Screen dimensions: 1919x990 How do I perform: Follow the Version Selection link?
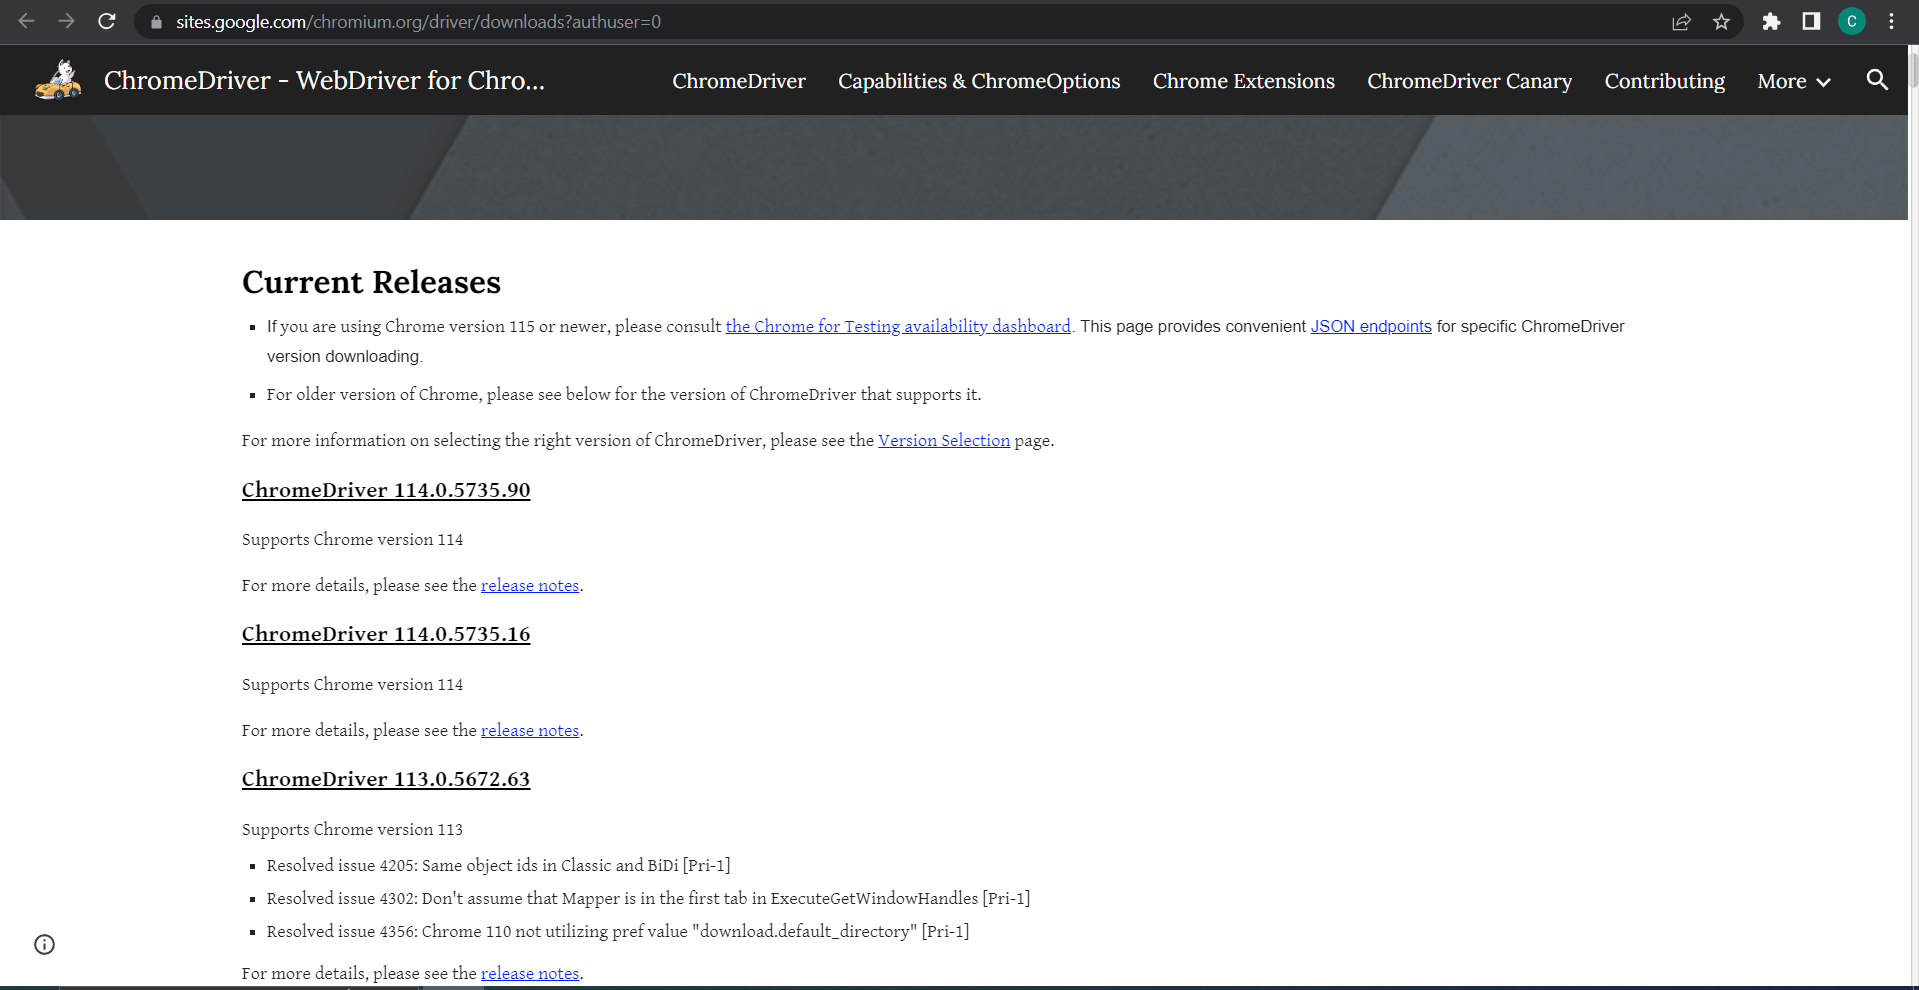coord(943,440)
